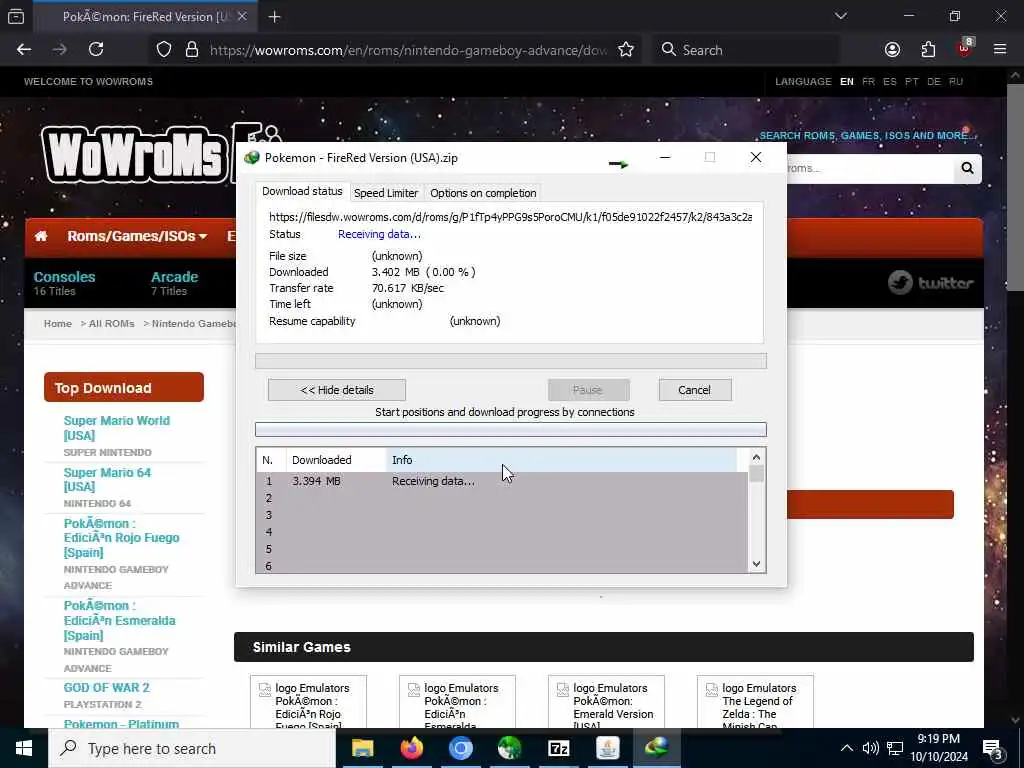Open the red extension with badge 8
This screenshot has height=768, width=1024.
965,48
